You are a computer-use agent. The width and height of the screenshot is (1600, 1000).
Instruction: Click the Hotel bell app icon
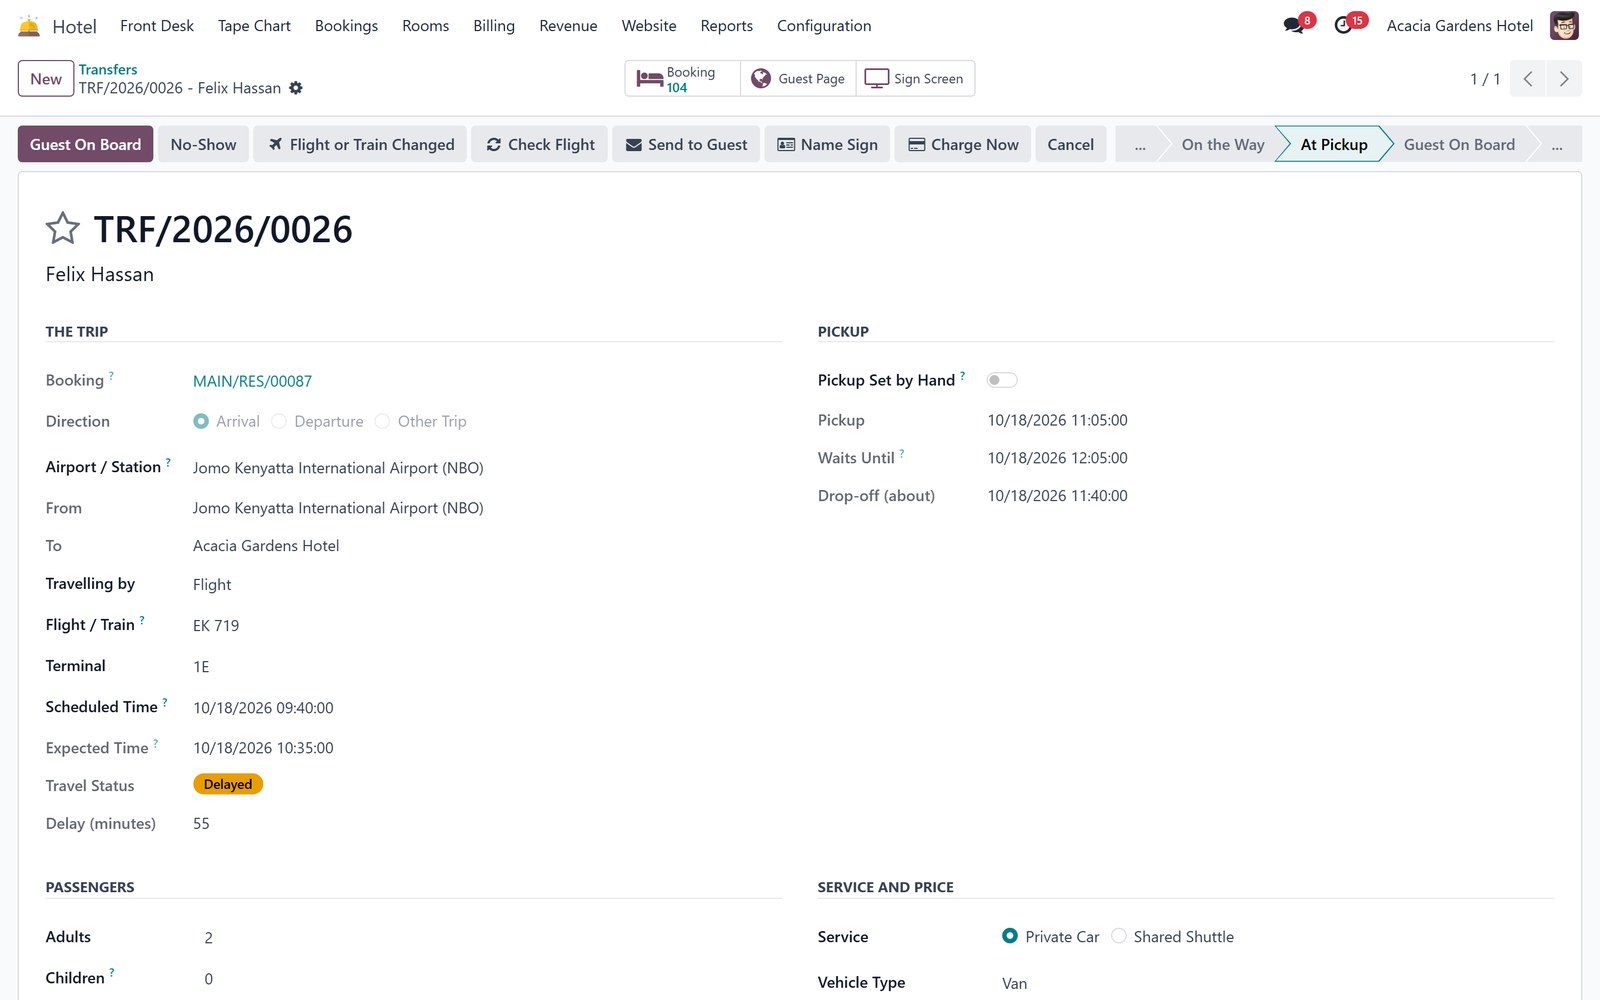[x=29, y=26]
